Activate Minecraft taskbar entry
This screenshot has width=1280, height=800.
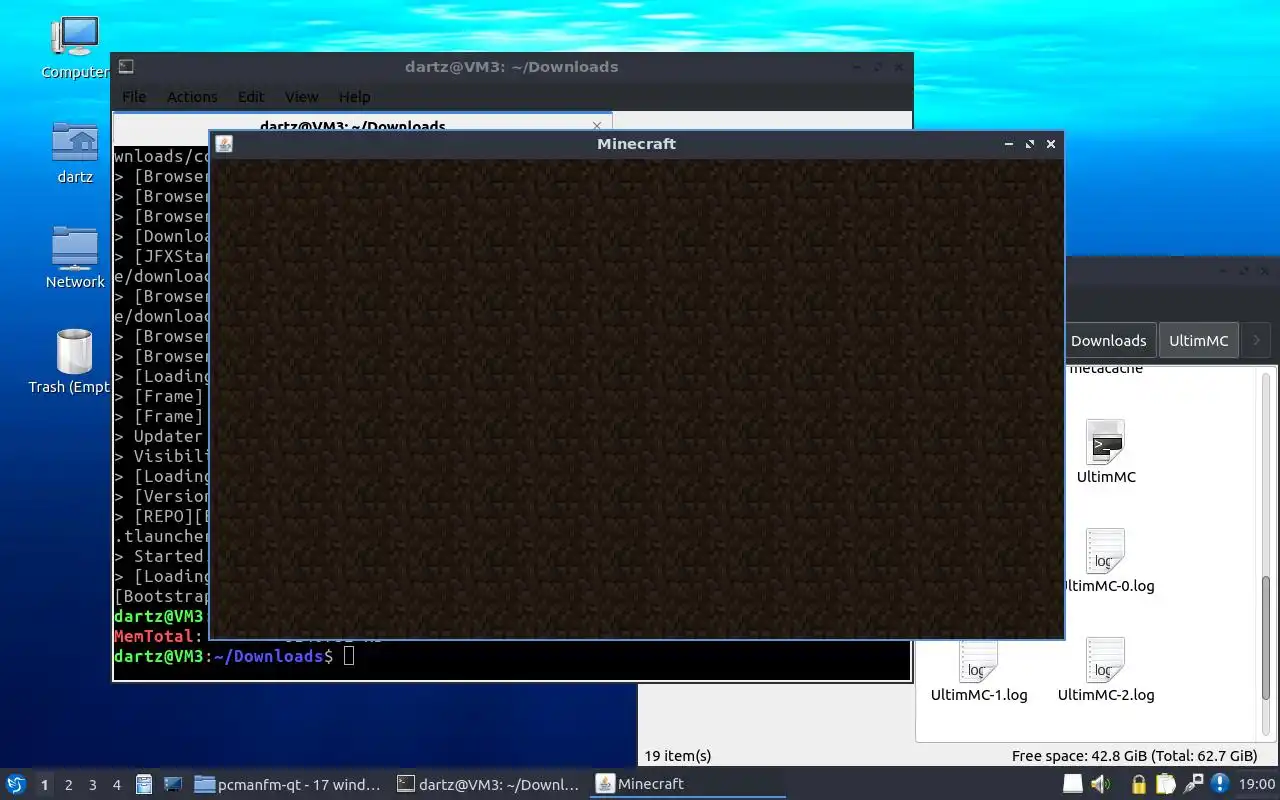(687, 784)
